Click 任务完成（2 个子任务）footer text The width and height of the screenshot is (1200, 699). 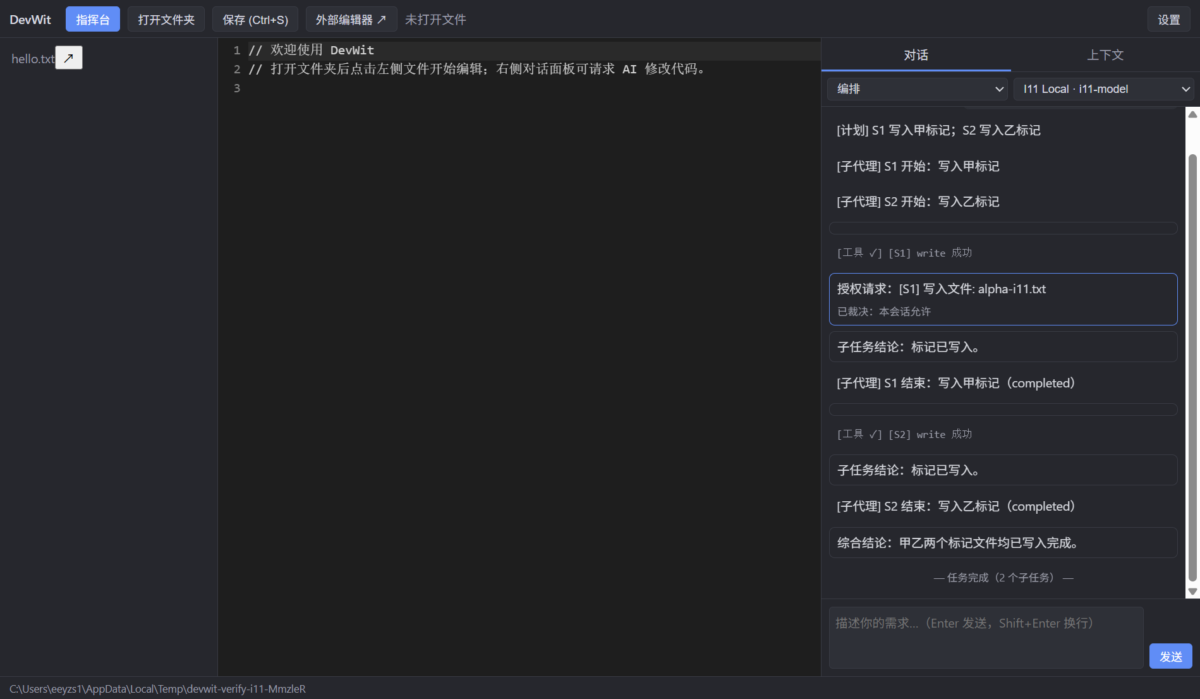pyautogui.click(x=1003, y=577)
